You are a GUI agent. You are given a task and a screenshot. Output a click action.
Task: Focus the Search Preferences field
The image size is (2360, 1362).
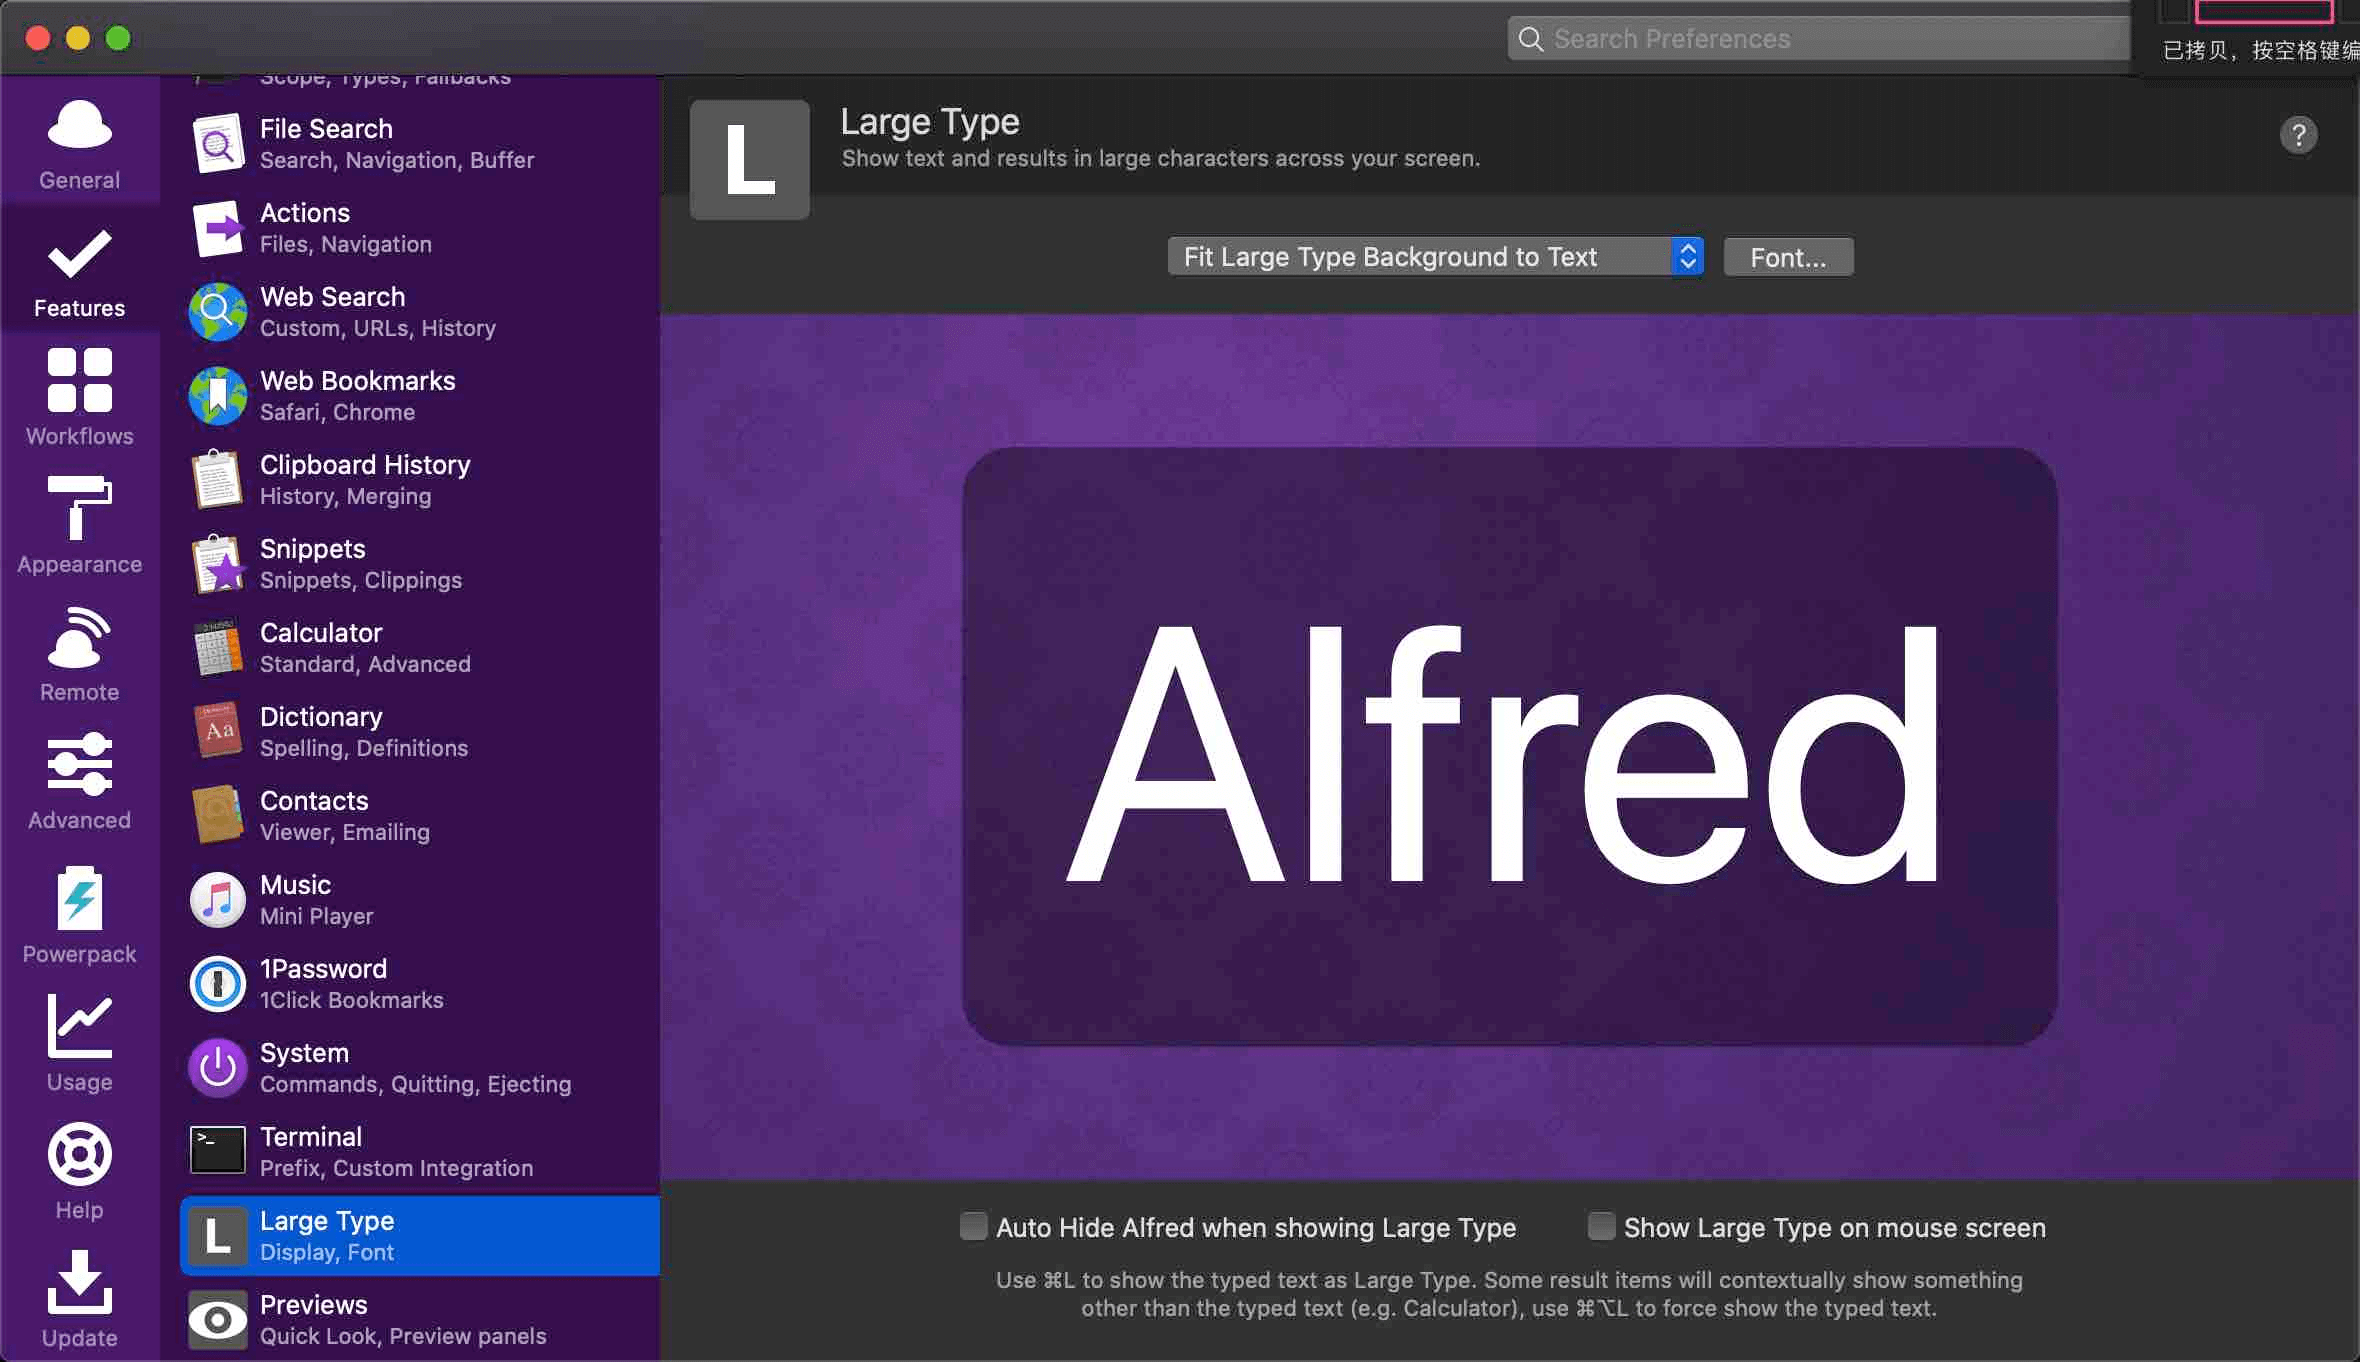[1820, 39]
